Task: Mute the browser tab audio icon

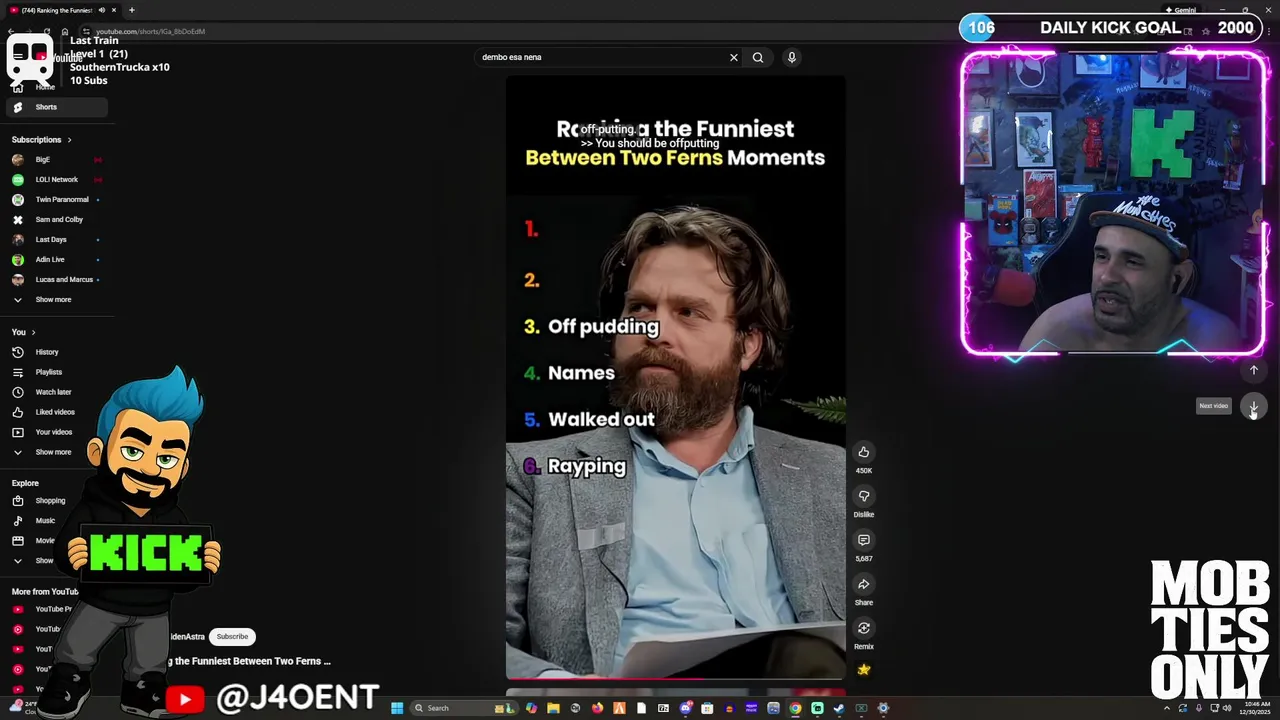Action: point(102,10)
